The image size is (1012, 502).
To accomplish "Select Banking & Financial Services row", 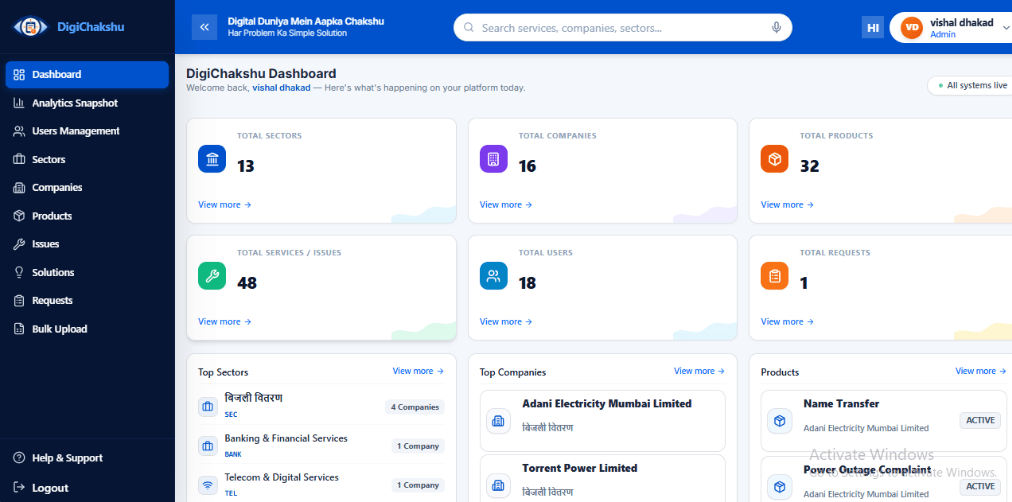I will (321, 445).
